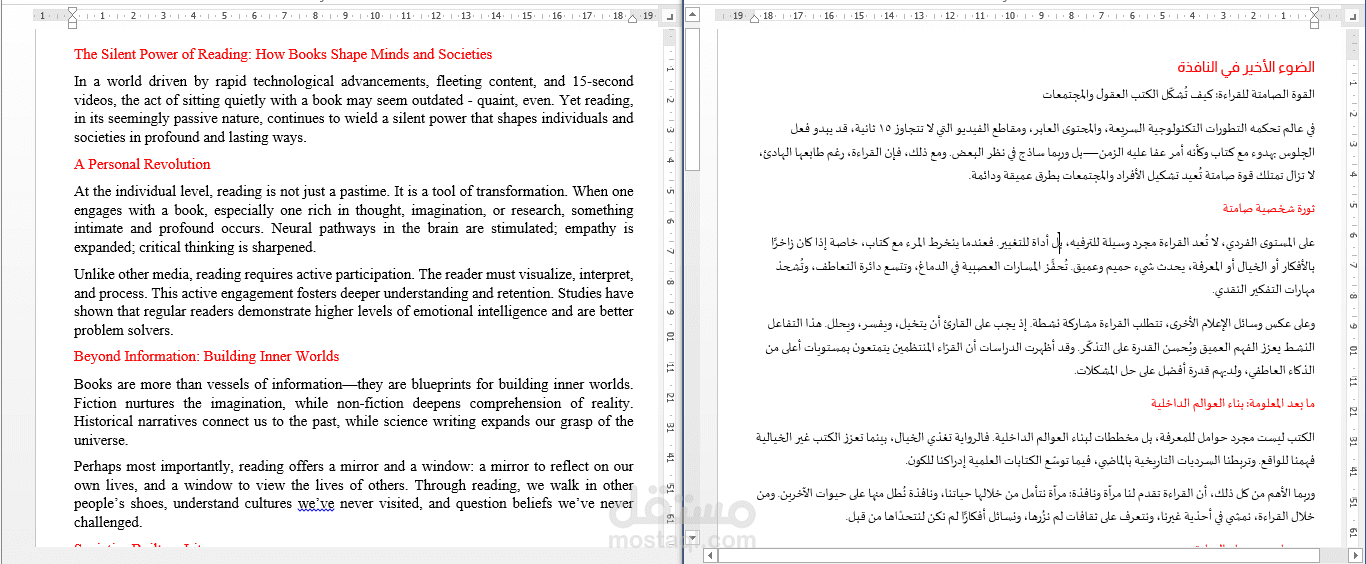Click the paragraph starting 'Perhaps most importantly'
Screen dimensions: 1366x564
pyautogui.click(x=354, y=494)
